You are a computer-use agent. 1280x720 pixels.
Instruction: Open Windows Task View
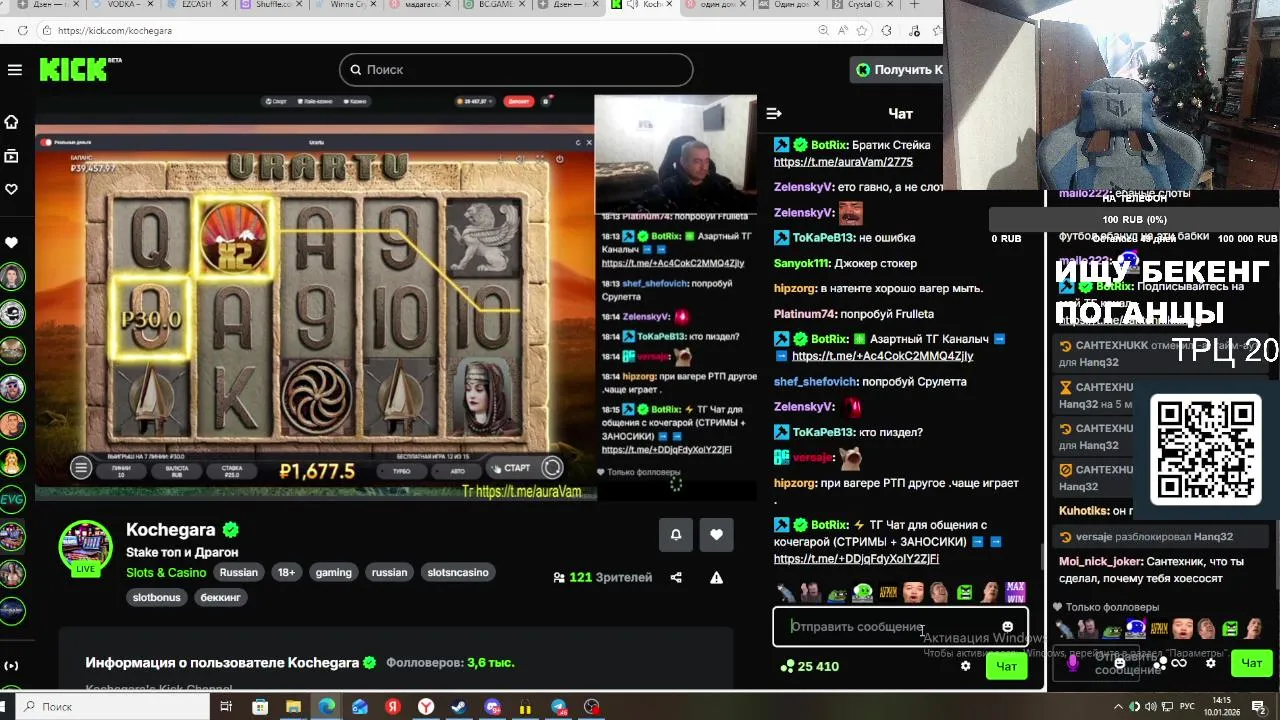[x=226, y=707]
